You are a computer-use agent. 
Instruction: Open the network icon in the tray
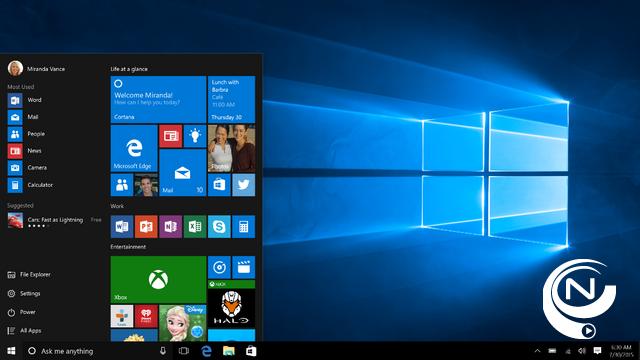pos(568,351)
